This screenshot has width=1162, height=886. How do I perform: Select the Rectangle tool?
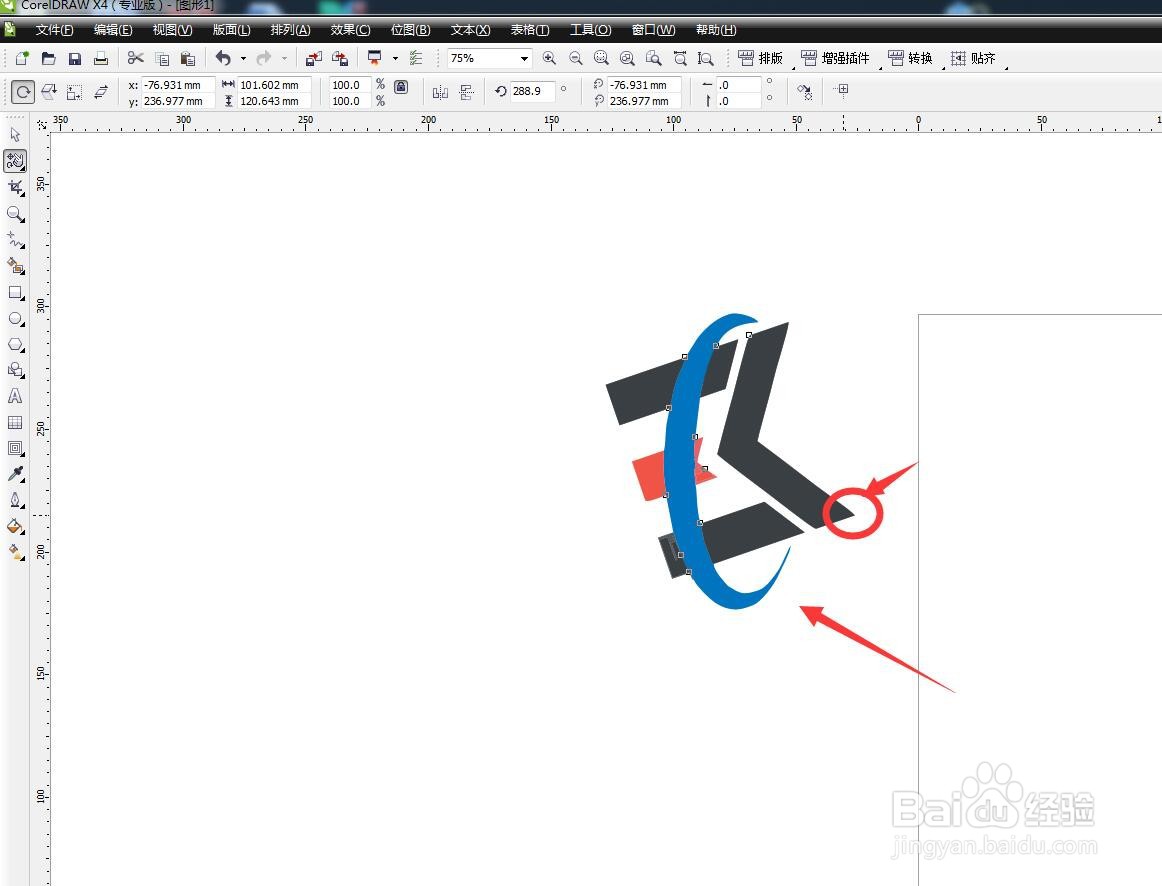tap(15, 293)
